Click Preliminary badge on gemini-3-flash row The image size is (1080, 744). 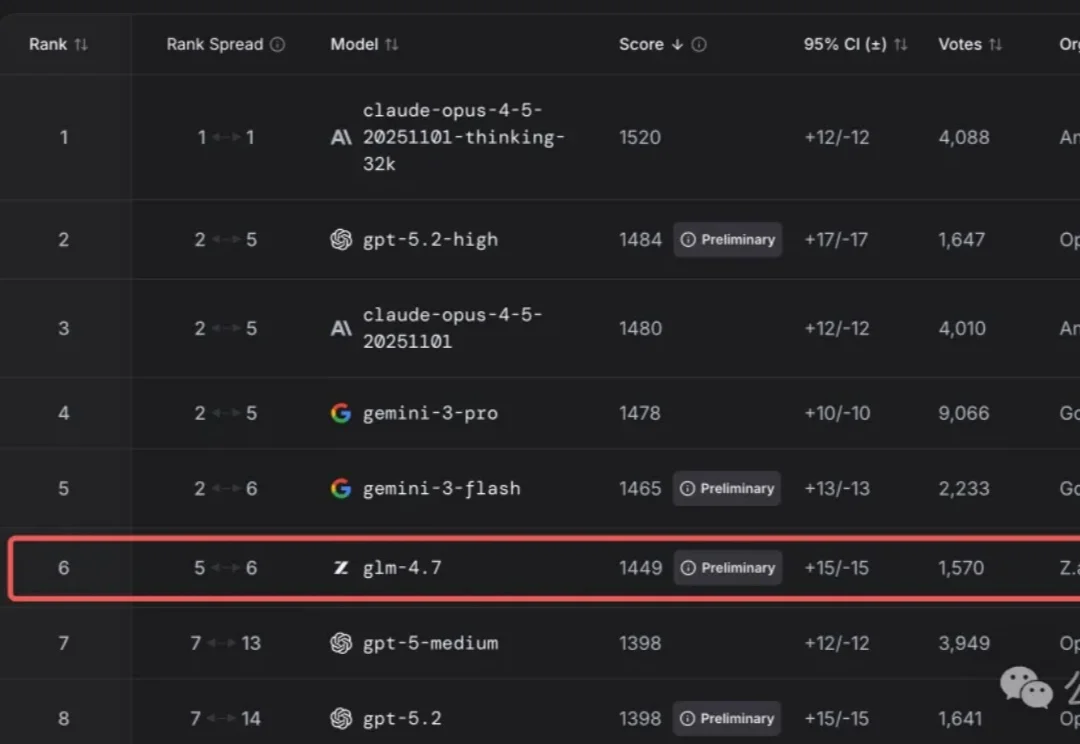coord(727,489)
